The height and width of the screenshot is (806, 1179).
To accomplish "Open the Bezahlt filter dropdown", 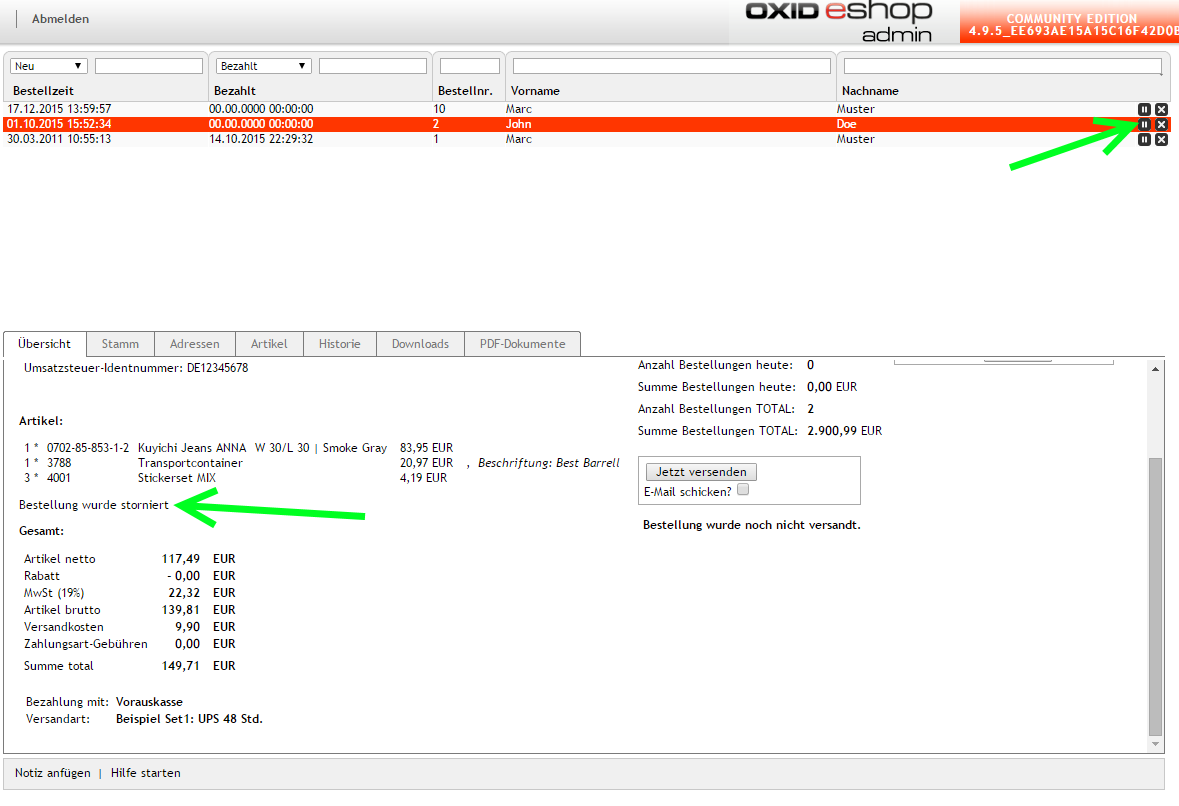I will pyautogui.click(x=264, y=66).
